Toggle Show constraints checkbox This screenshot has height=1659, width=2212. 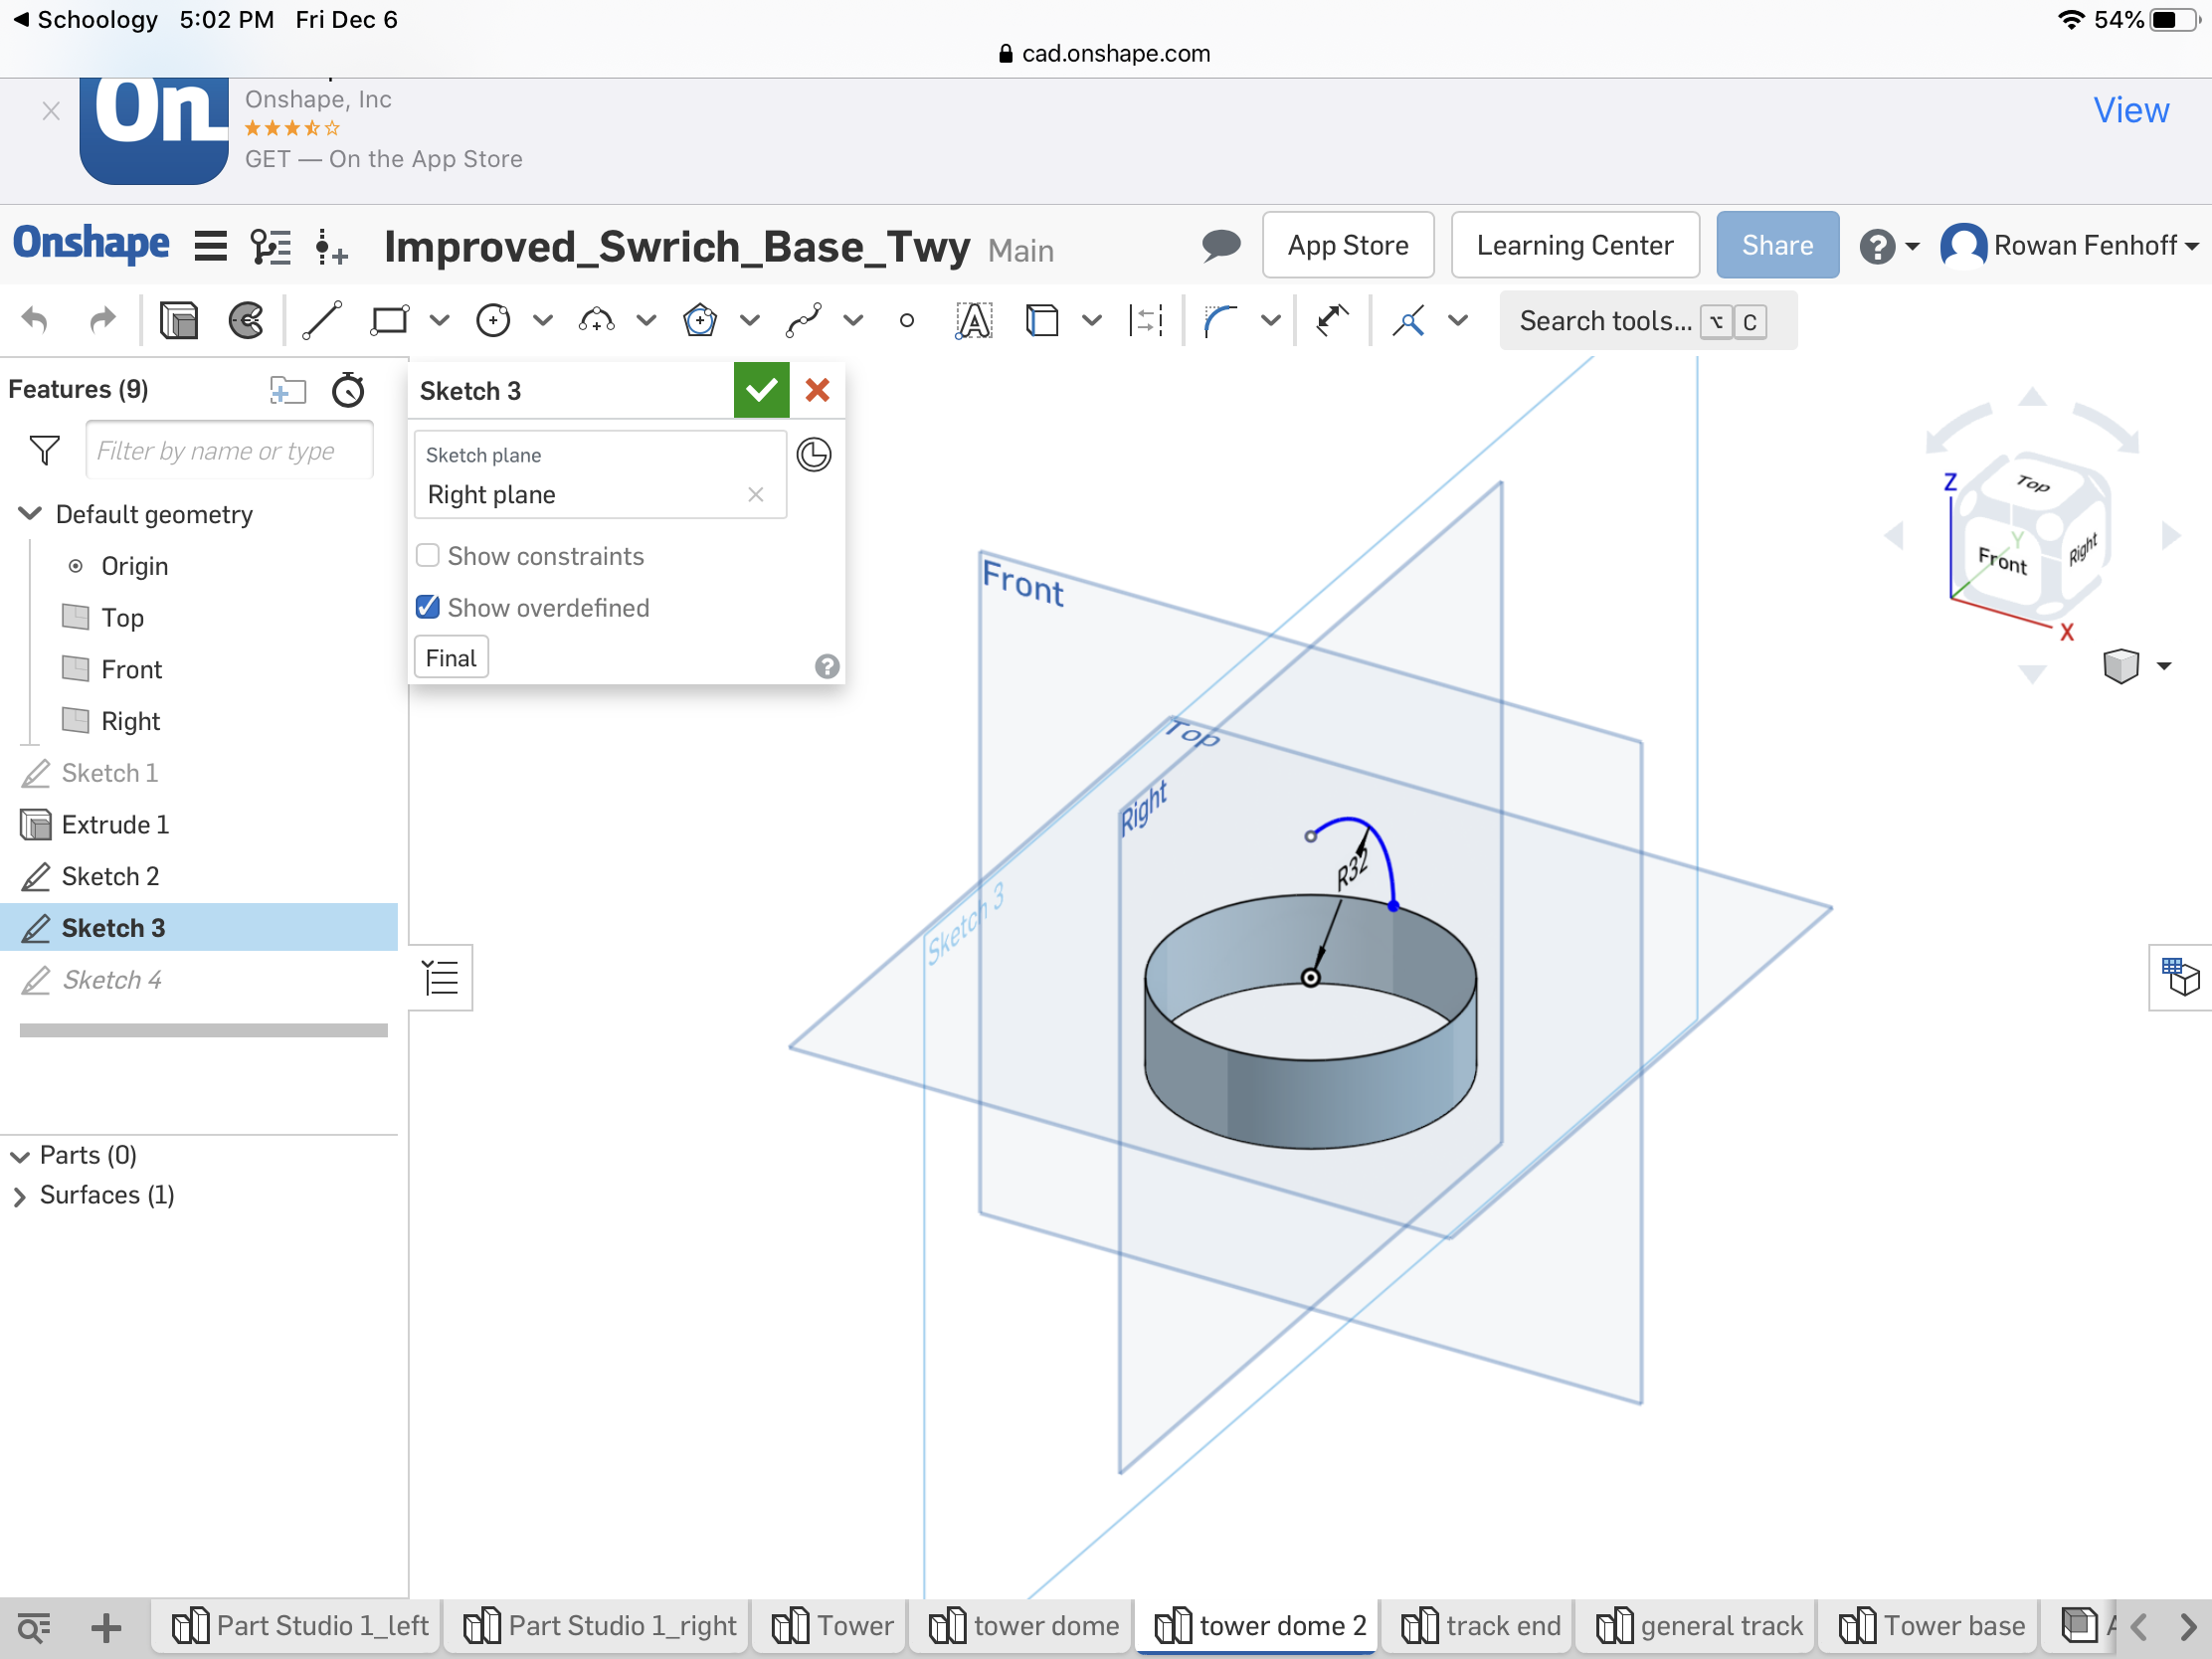point(427,556)
